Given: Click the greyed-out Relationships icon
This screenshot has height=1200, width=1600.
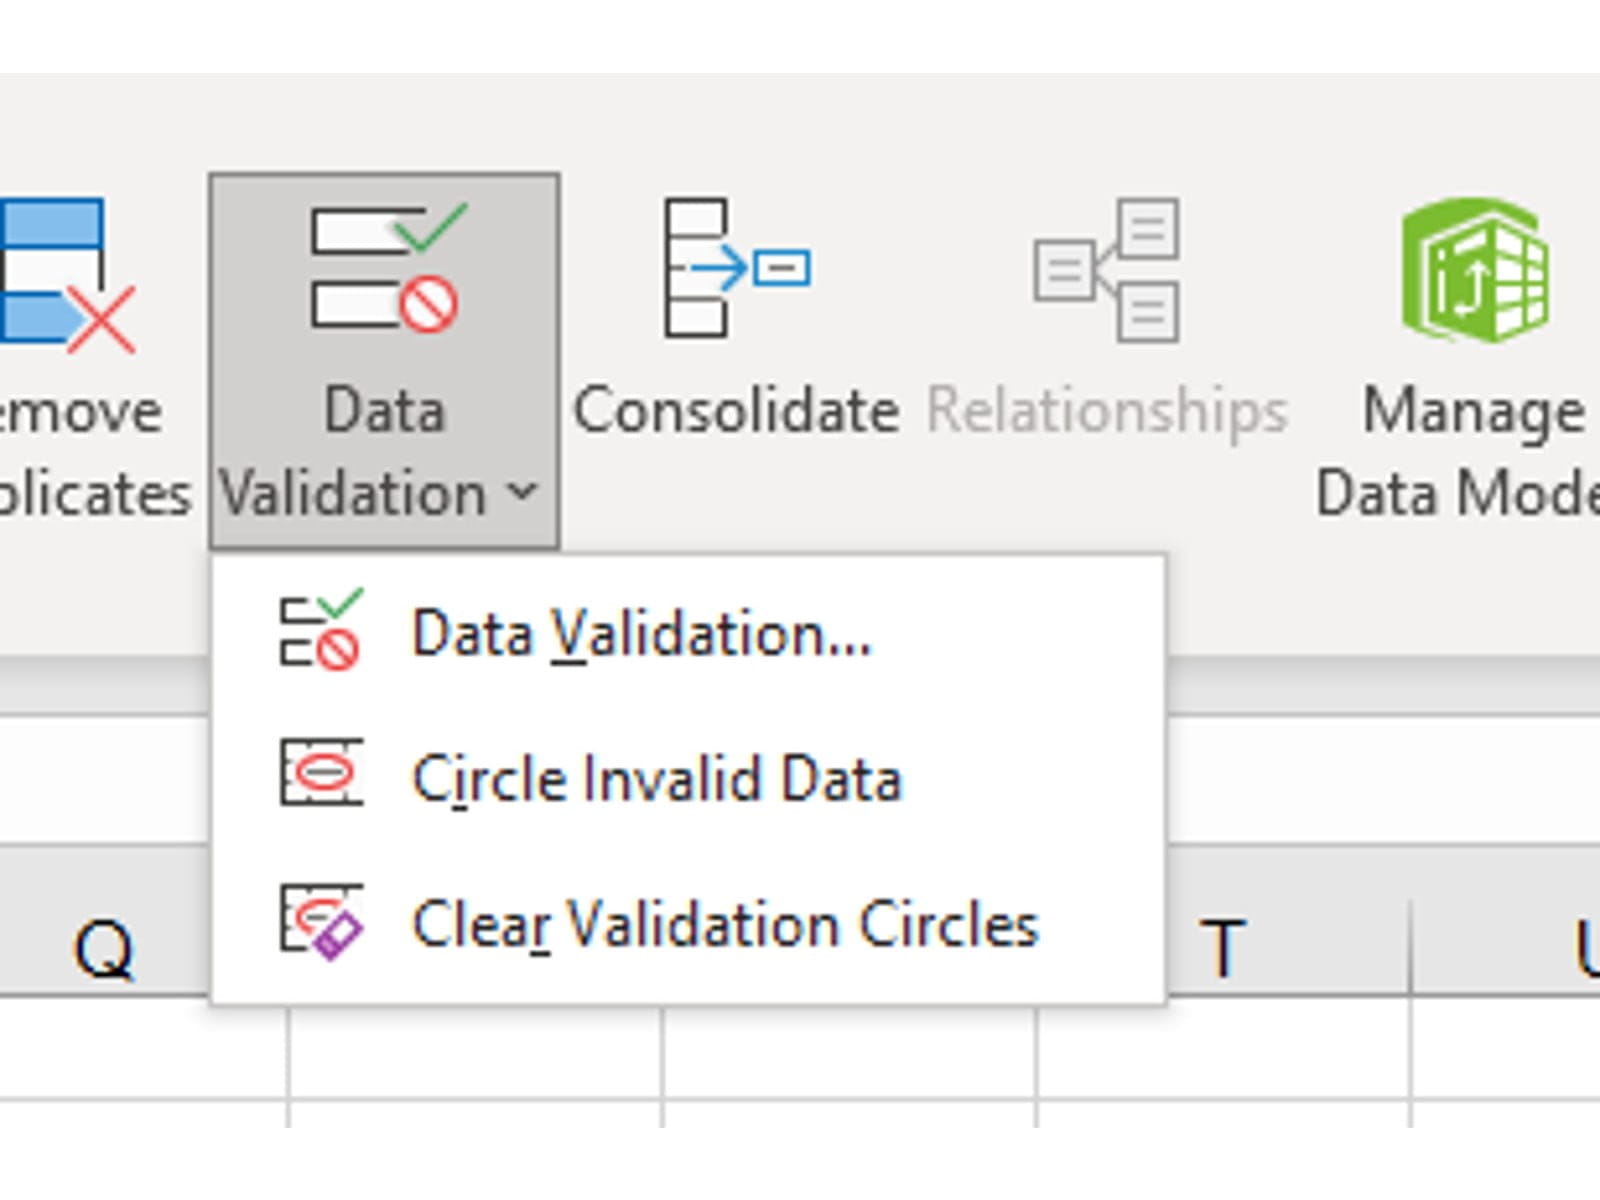Looking at the screenshot, I should 1107,270.
